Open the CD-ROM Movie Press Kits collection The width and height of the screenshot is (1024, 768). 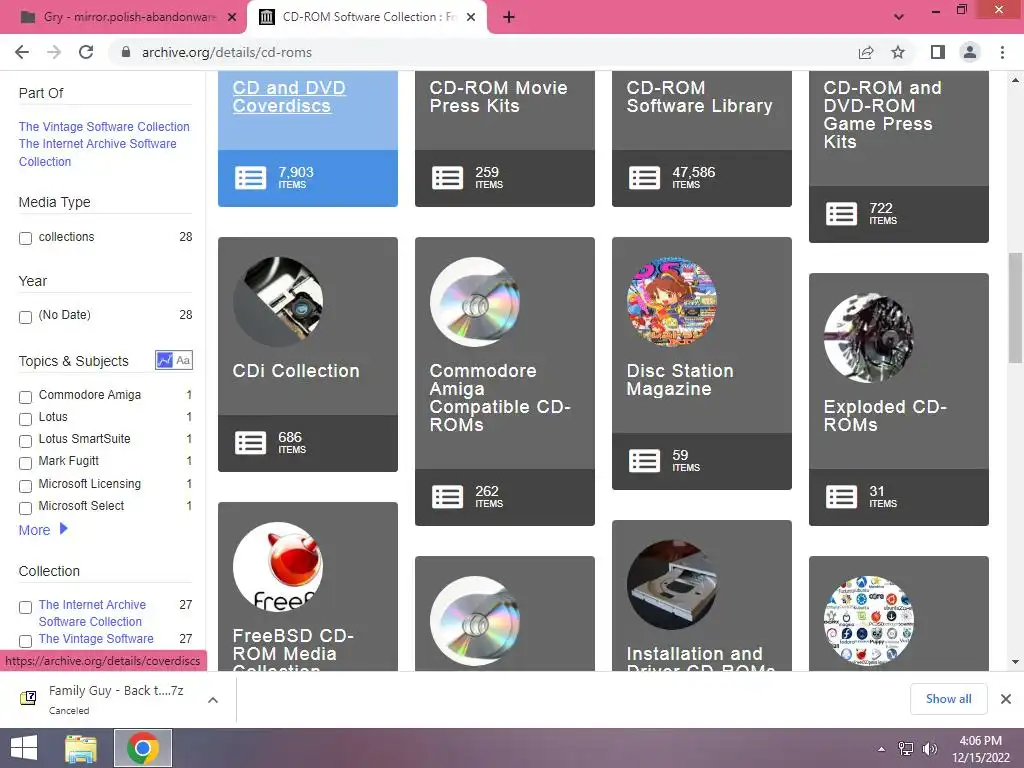pos(498,97)
